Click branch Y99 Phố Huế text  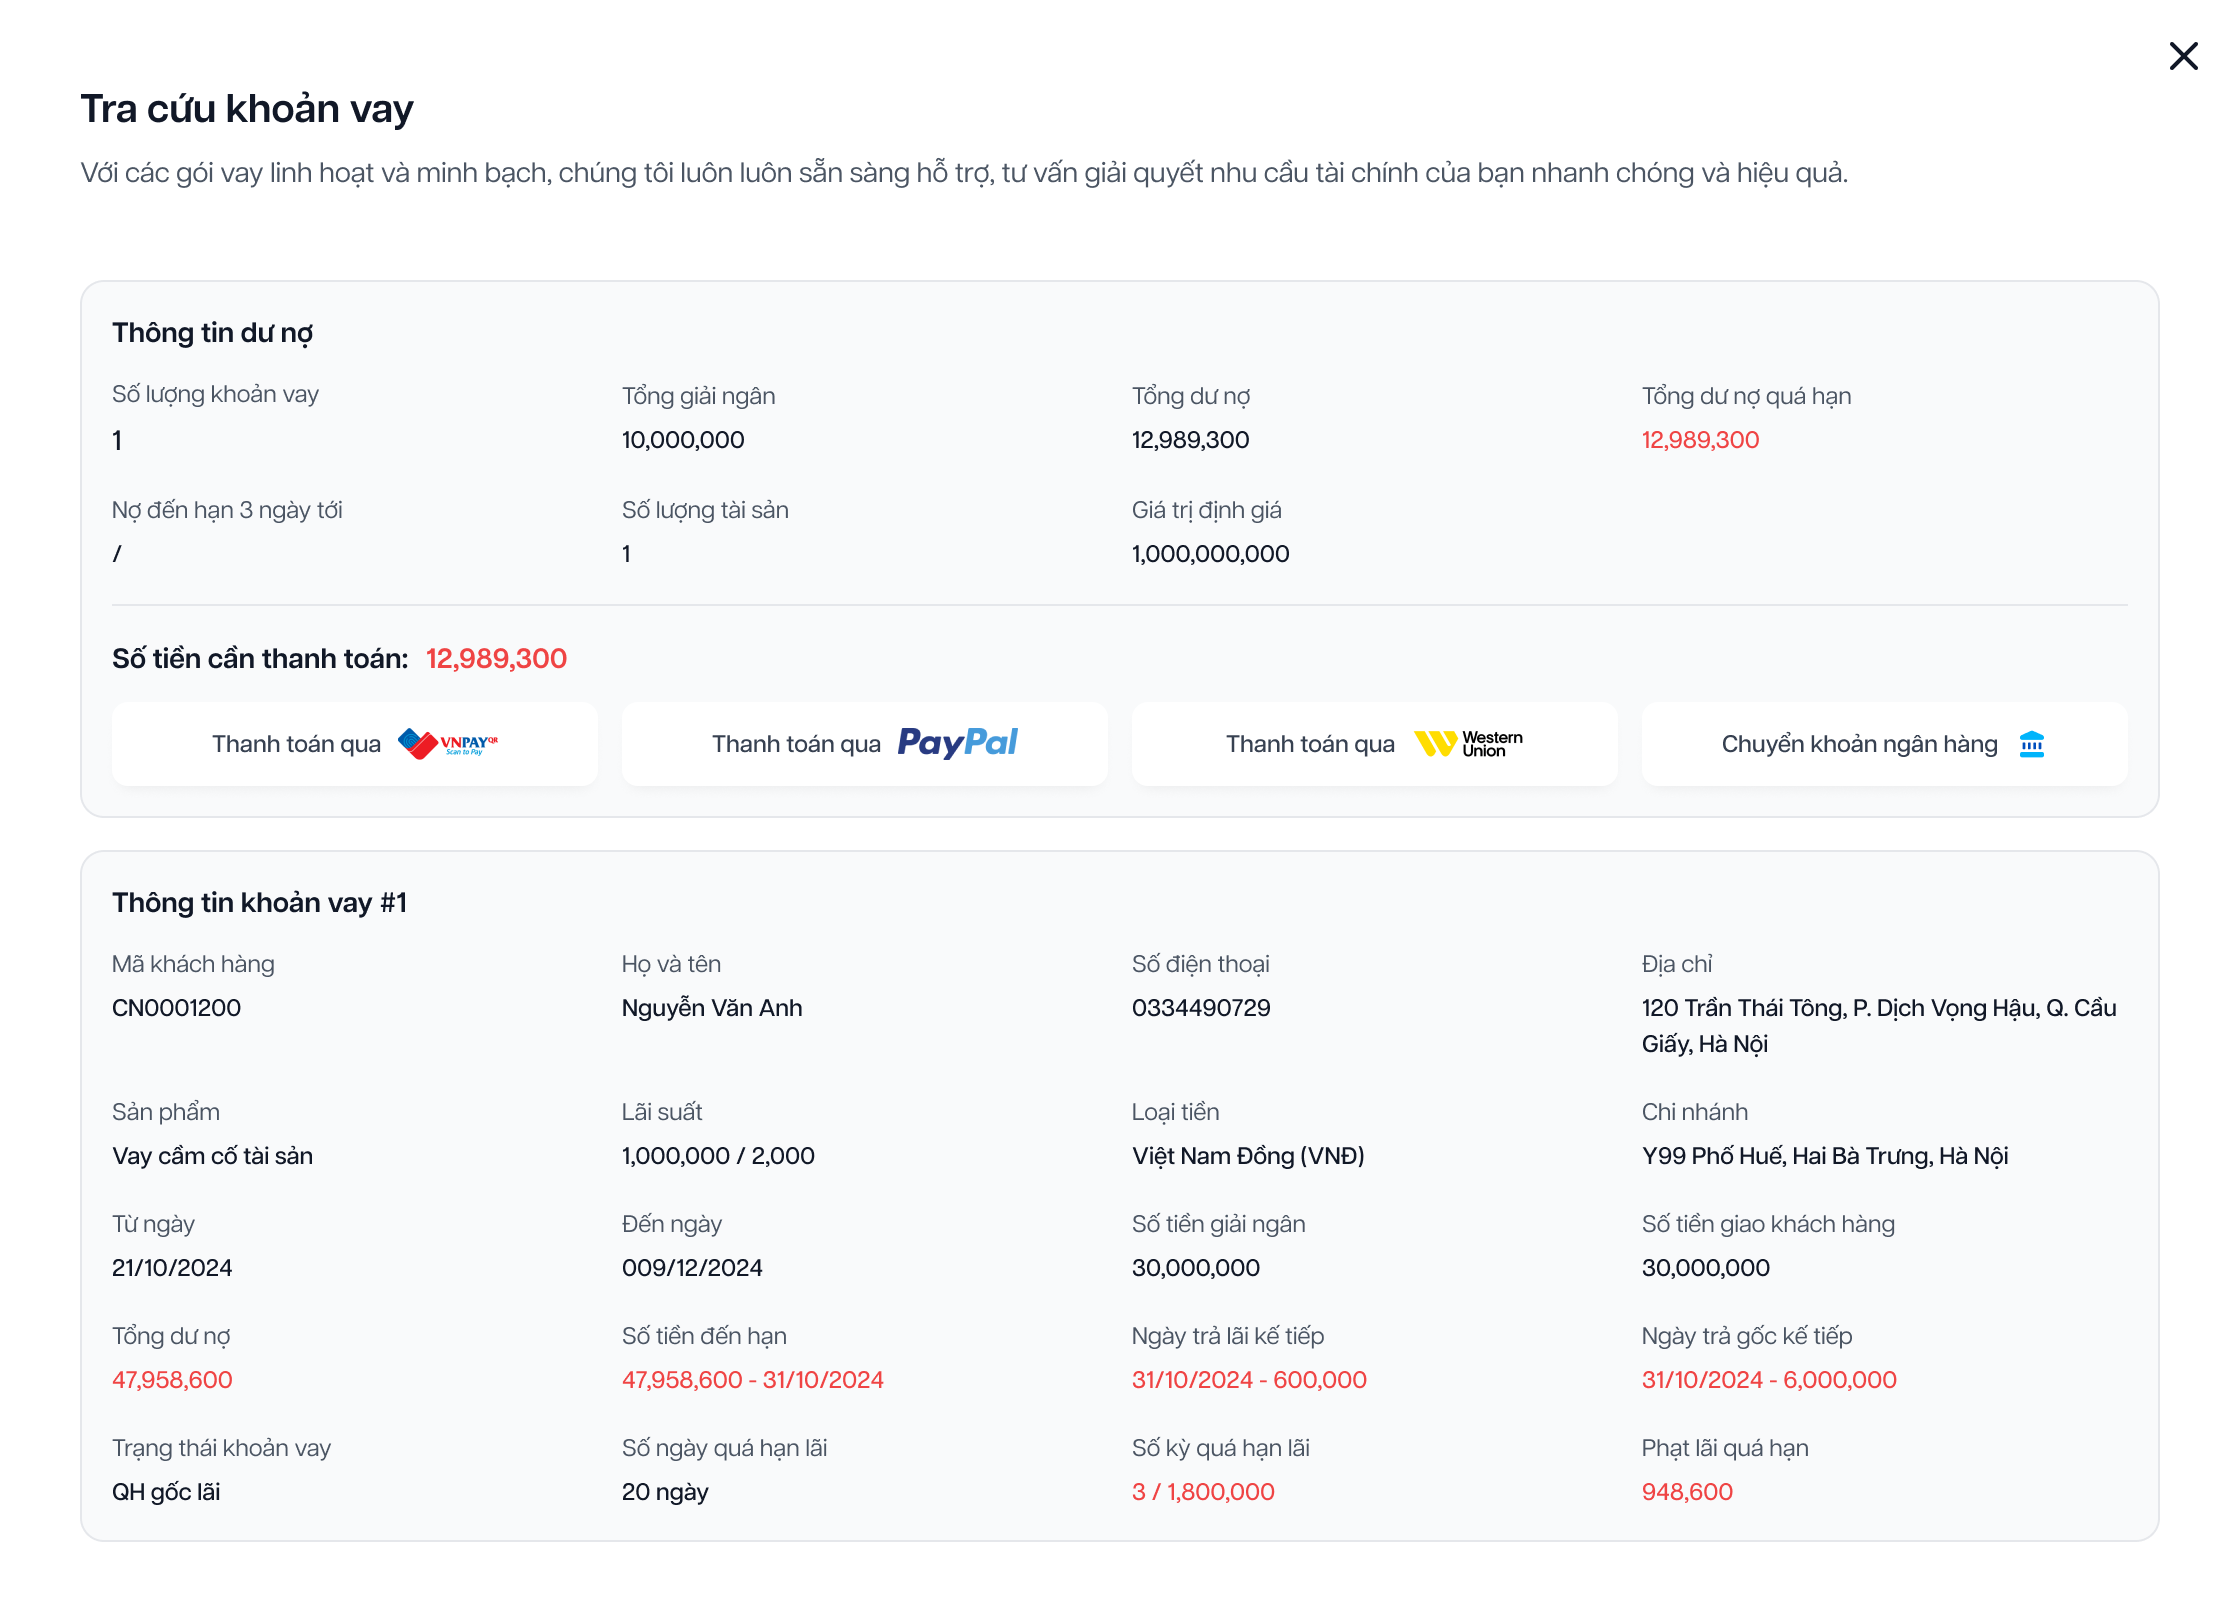point(1824,1156)
